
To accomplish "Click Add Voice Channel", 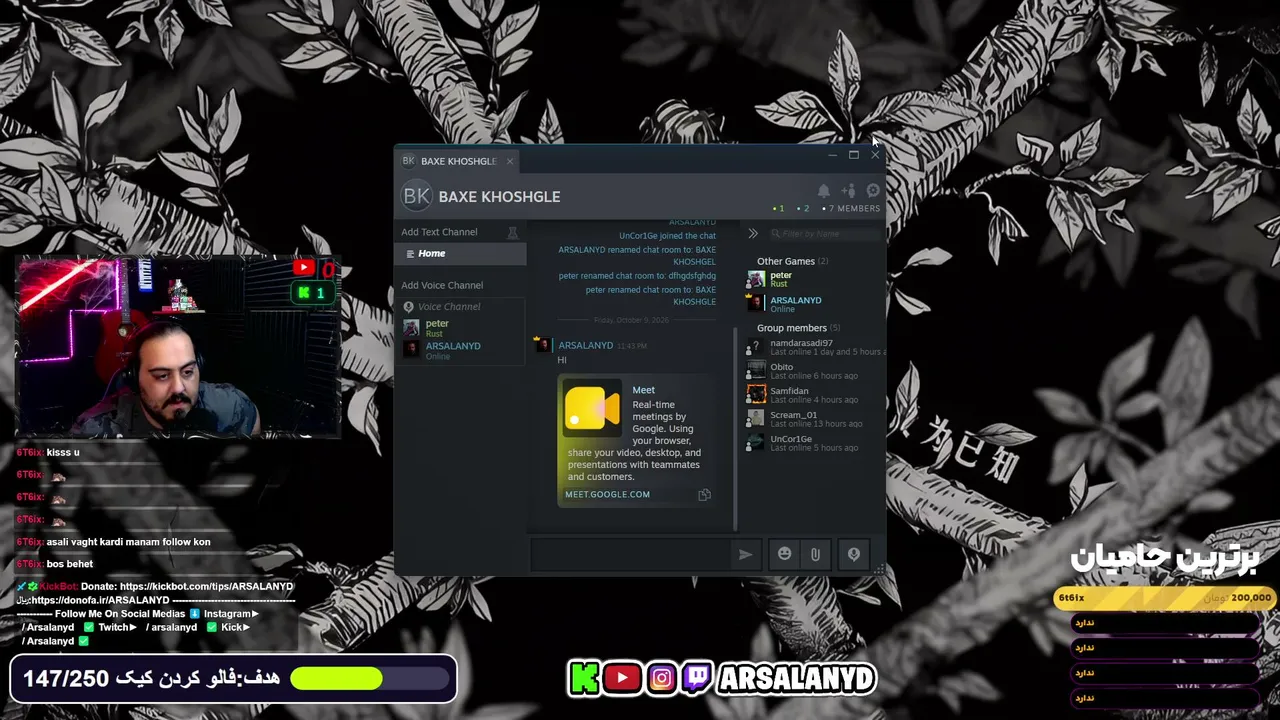I will pos(442,285).
